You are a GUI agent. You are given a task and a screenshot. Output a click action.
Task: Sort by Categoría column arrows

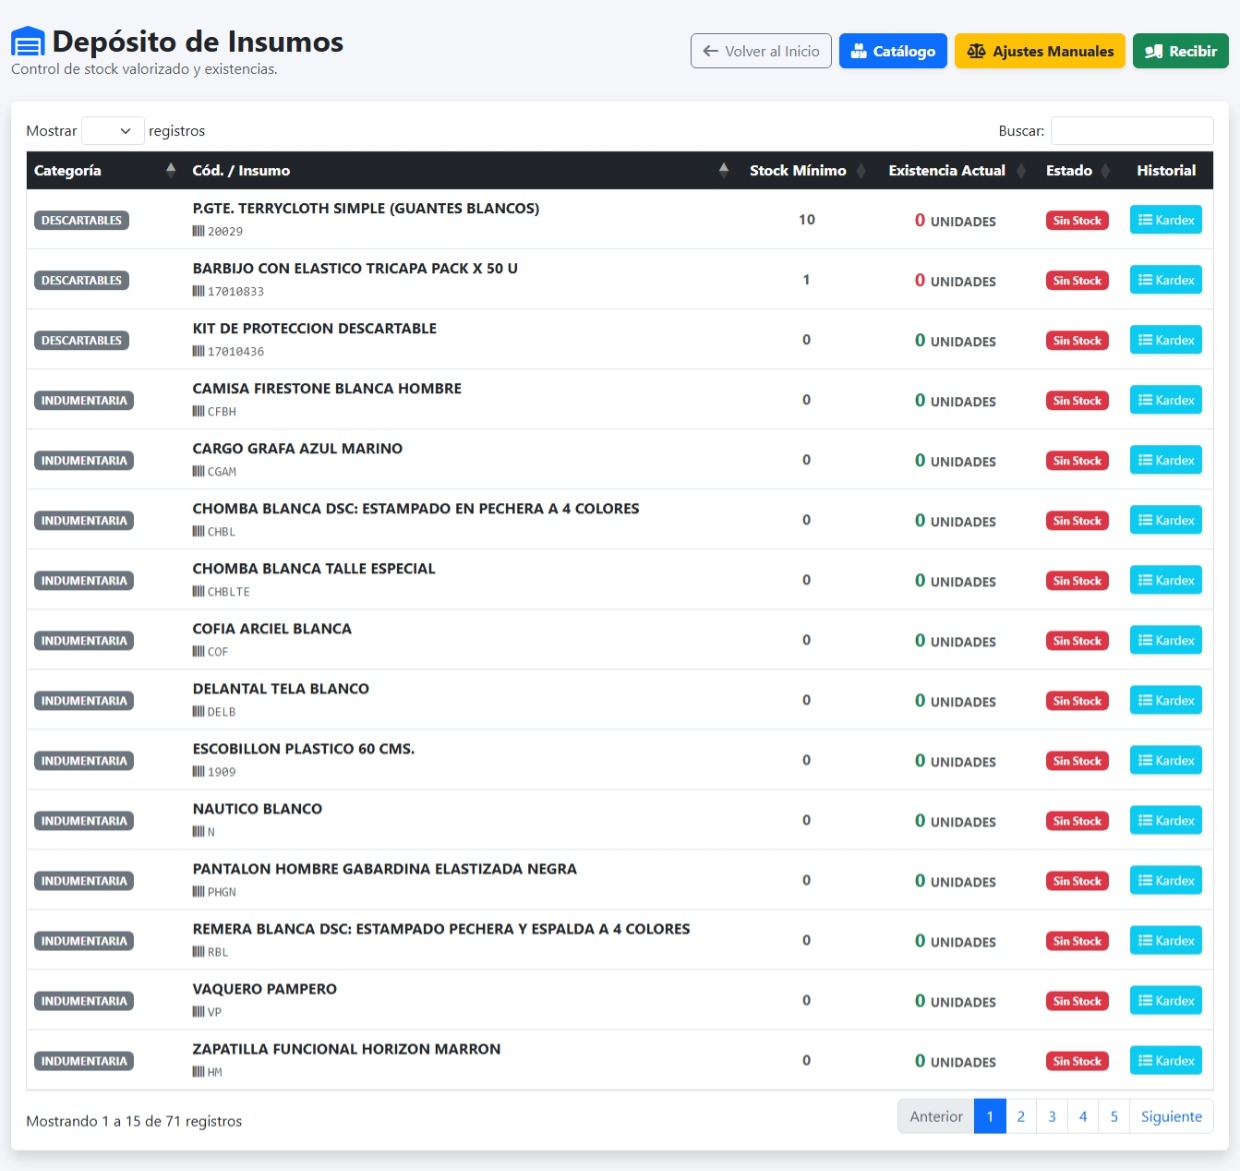tap(171, 170)
